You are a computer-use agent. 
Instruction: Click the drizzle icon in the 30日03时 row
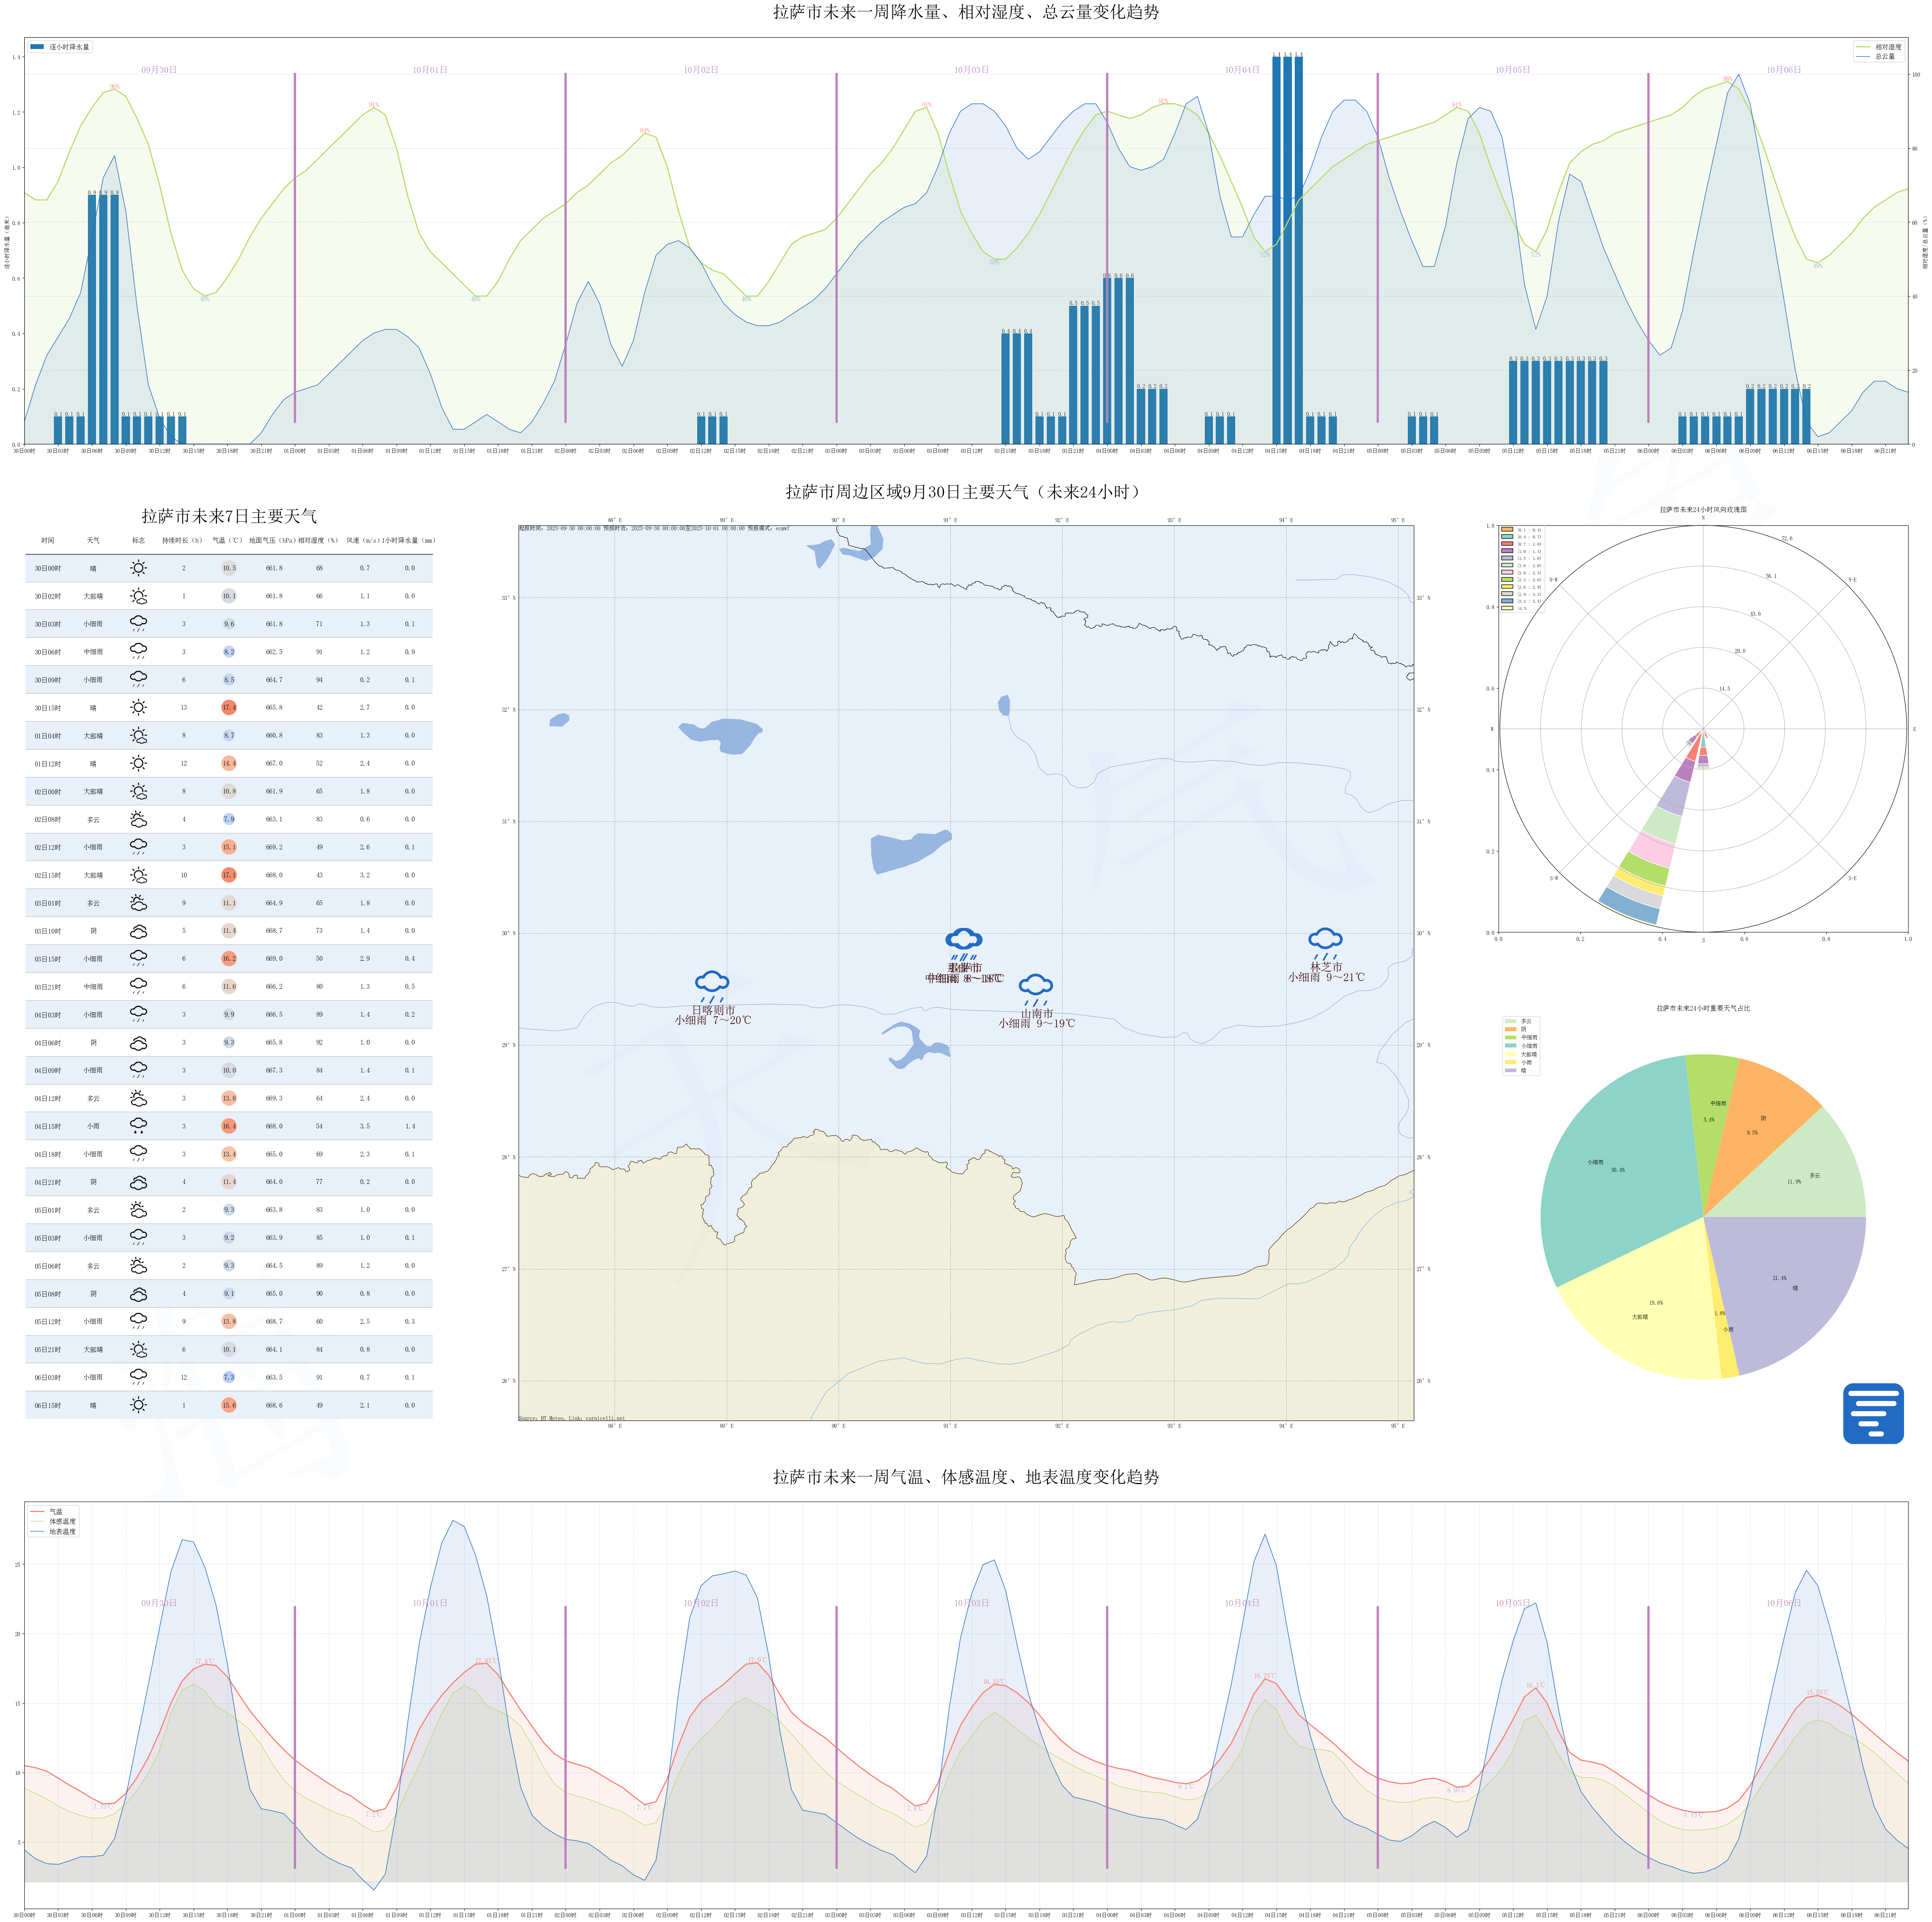[138, 624]
